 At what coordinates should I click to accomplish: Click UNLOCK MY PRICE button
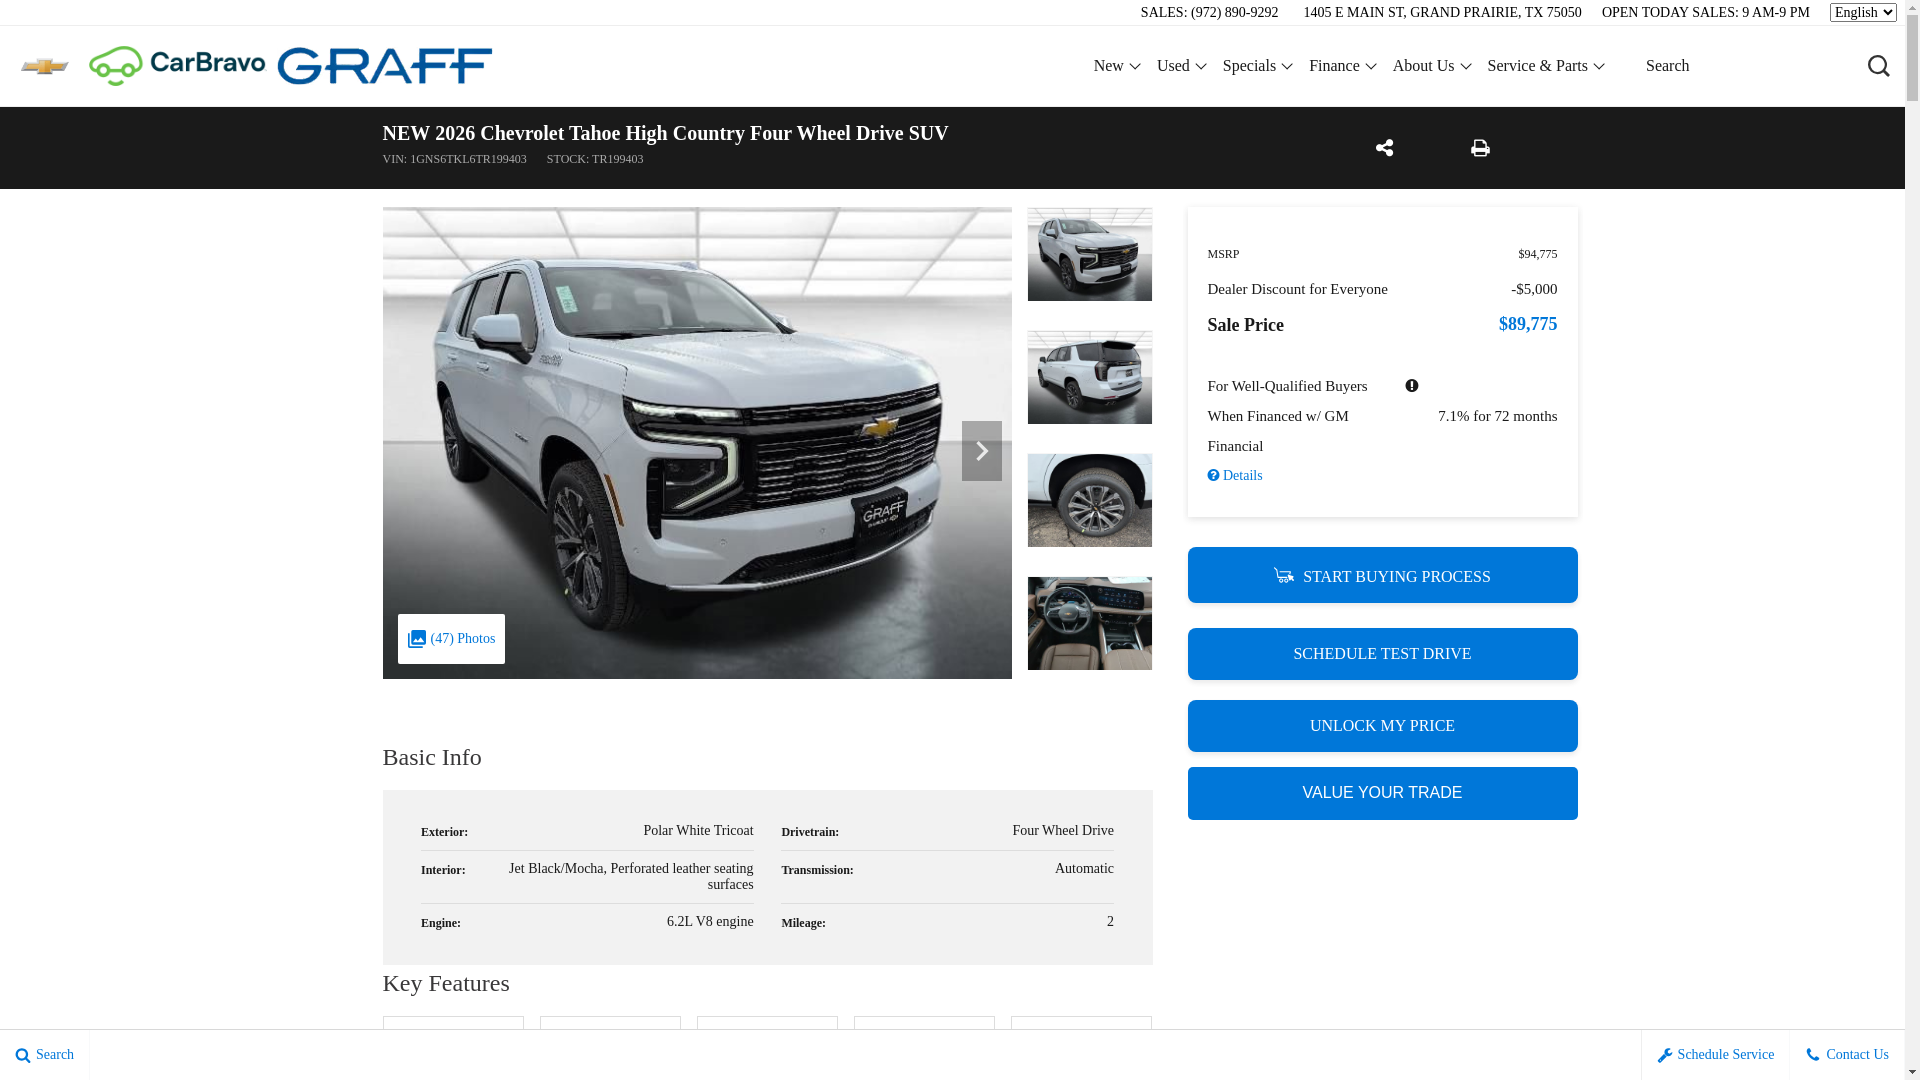click(1383, 726)
